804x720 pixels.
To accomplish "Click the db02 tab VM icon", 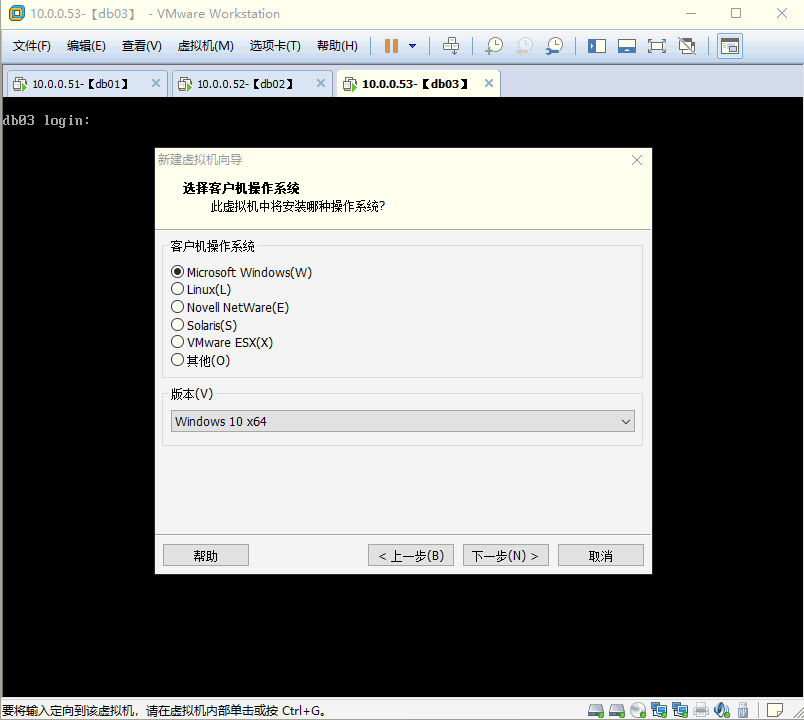I will 185,84.
